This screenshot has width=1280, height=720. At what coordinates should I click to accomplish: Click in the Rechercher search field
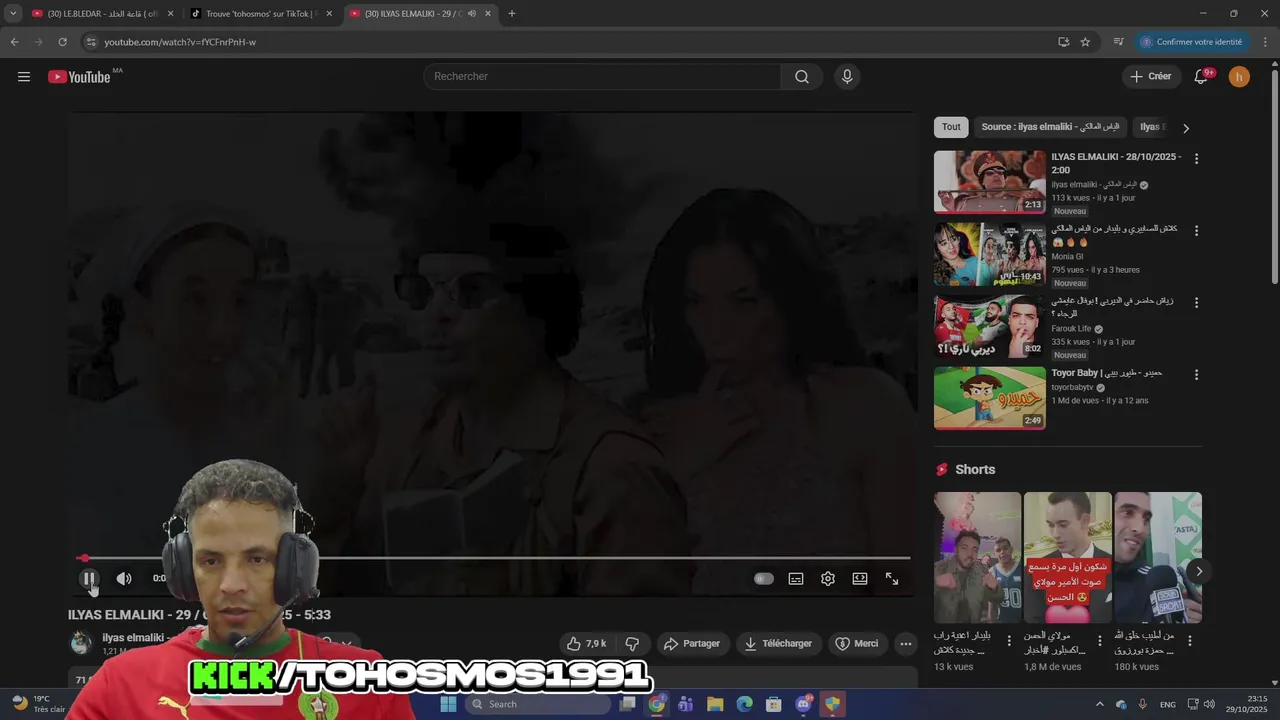[x=602, y=77]
